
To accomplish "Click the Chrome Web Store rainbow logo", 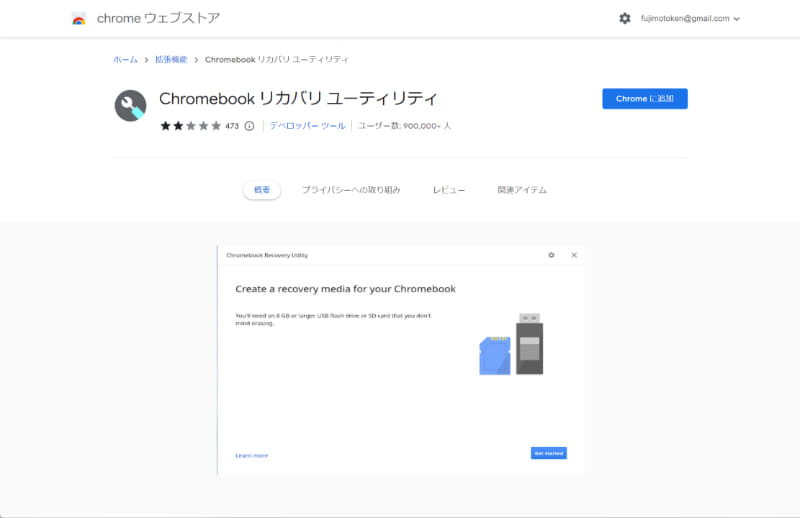I will tap(79, 18).
